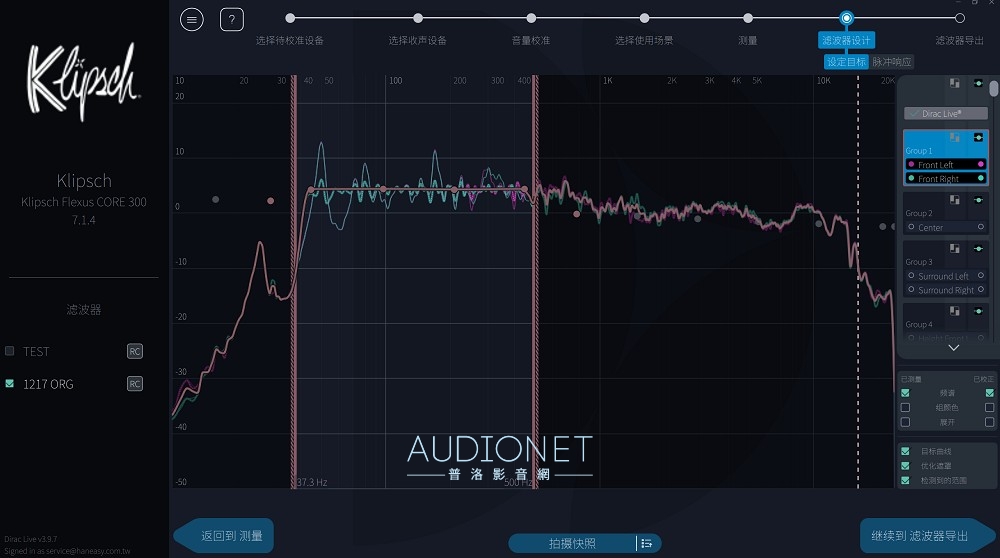The height and width of the screenshot is (558, 1000).
Task: Toggle the Group 2 grouping icon
Action: (x=954, y=200)
